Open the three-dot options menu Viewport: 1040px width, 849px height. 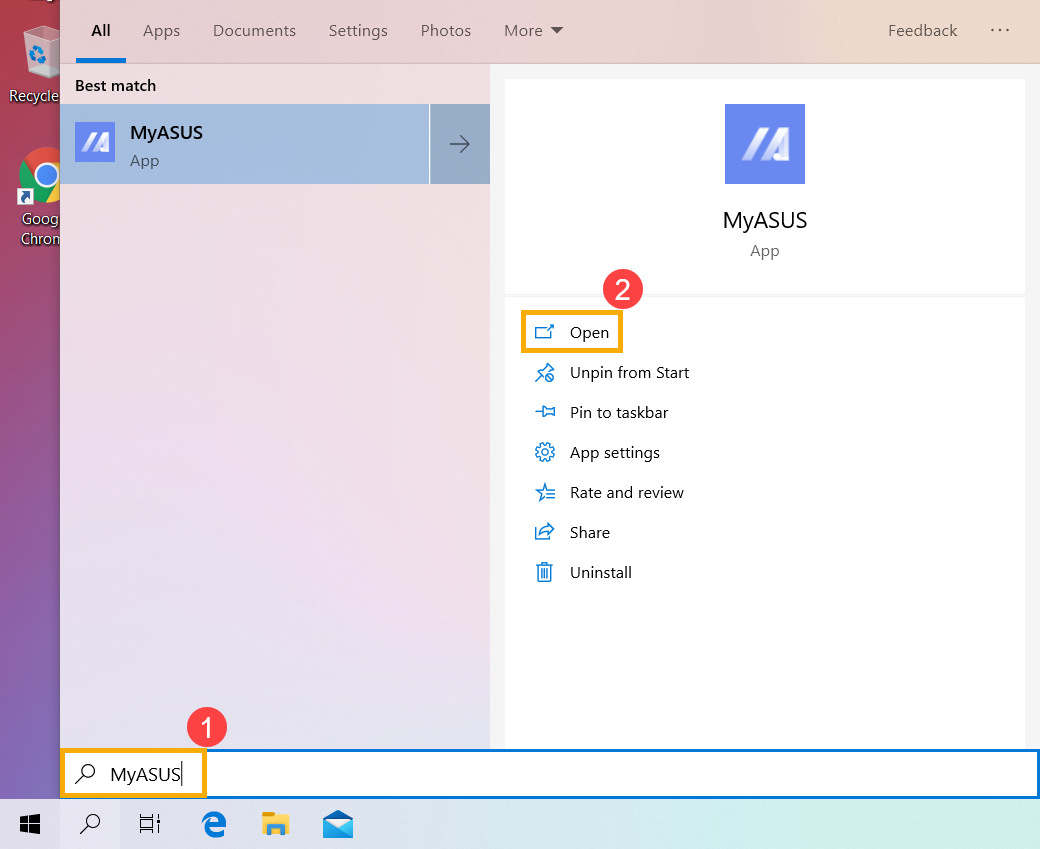pos(1000,31)
